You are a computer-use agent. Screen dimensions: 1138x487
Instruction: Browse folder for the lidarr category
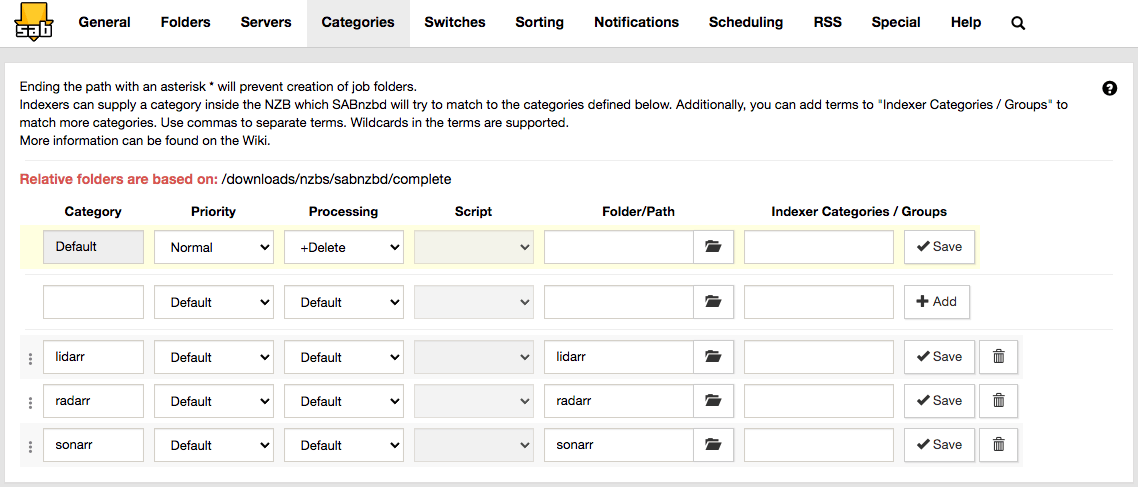713,357
